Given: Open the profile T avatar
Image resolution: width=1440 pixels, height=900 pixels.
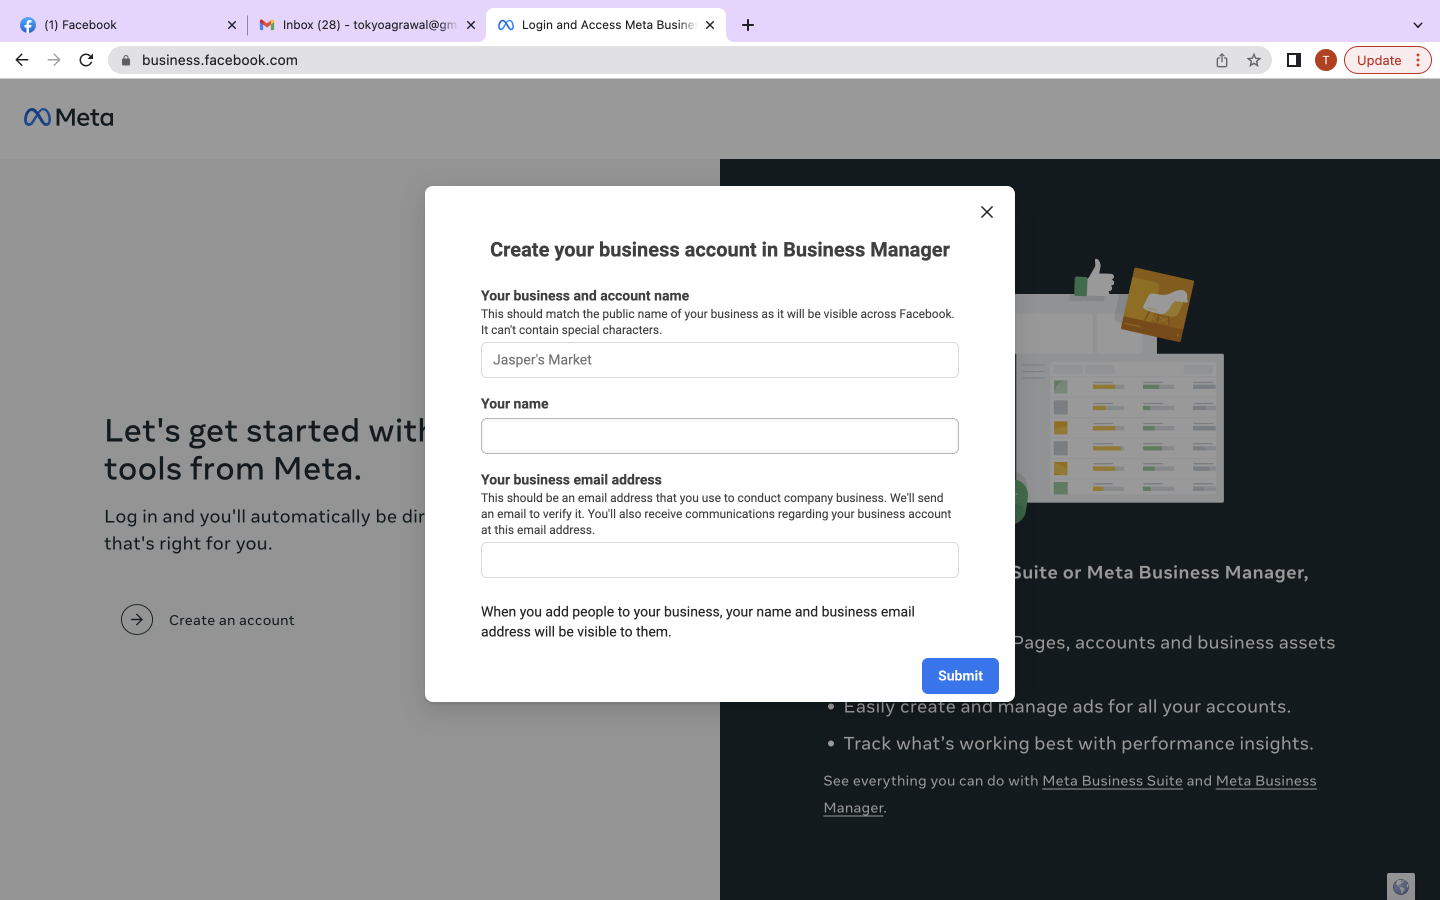Looking at the screenshot, I should 1326,60.
